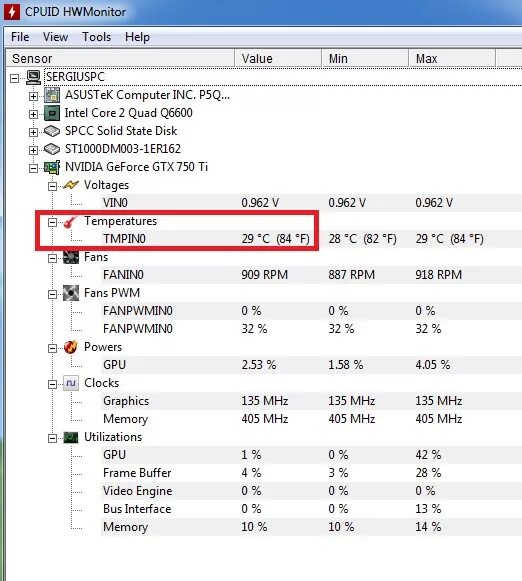The image size is (522, 581).
Task: Click the Voltages lightning bolt icon
Action: click(x=71, y=185)
